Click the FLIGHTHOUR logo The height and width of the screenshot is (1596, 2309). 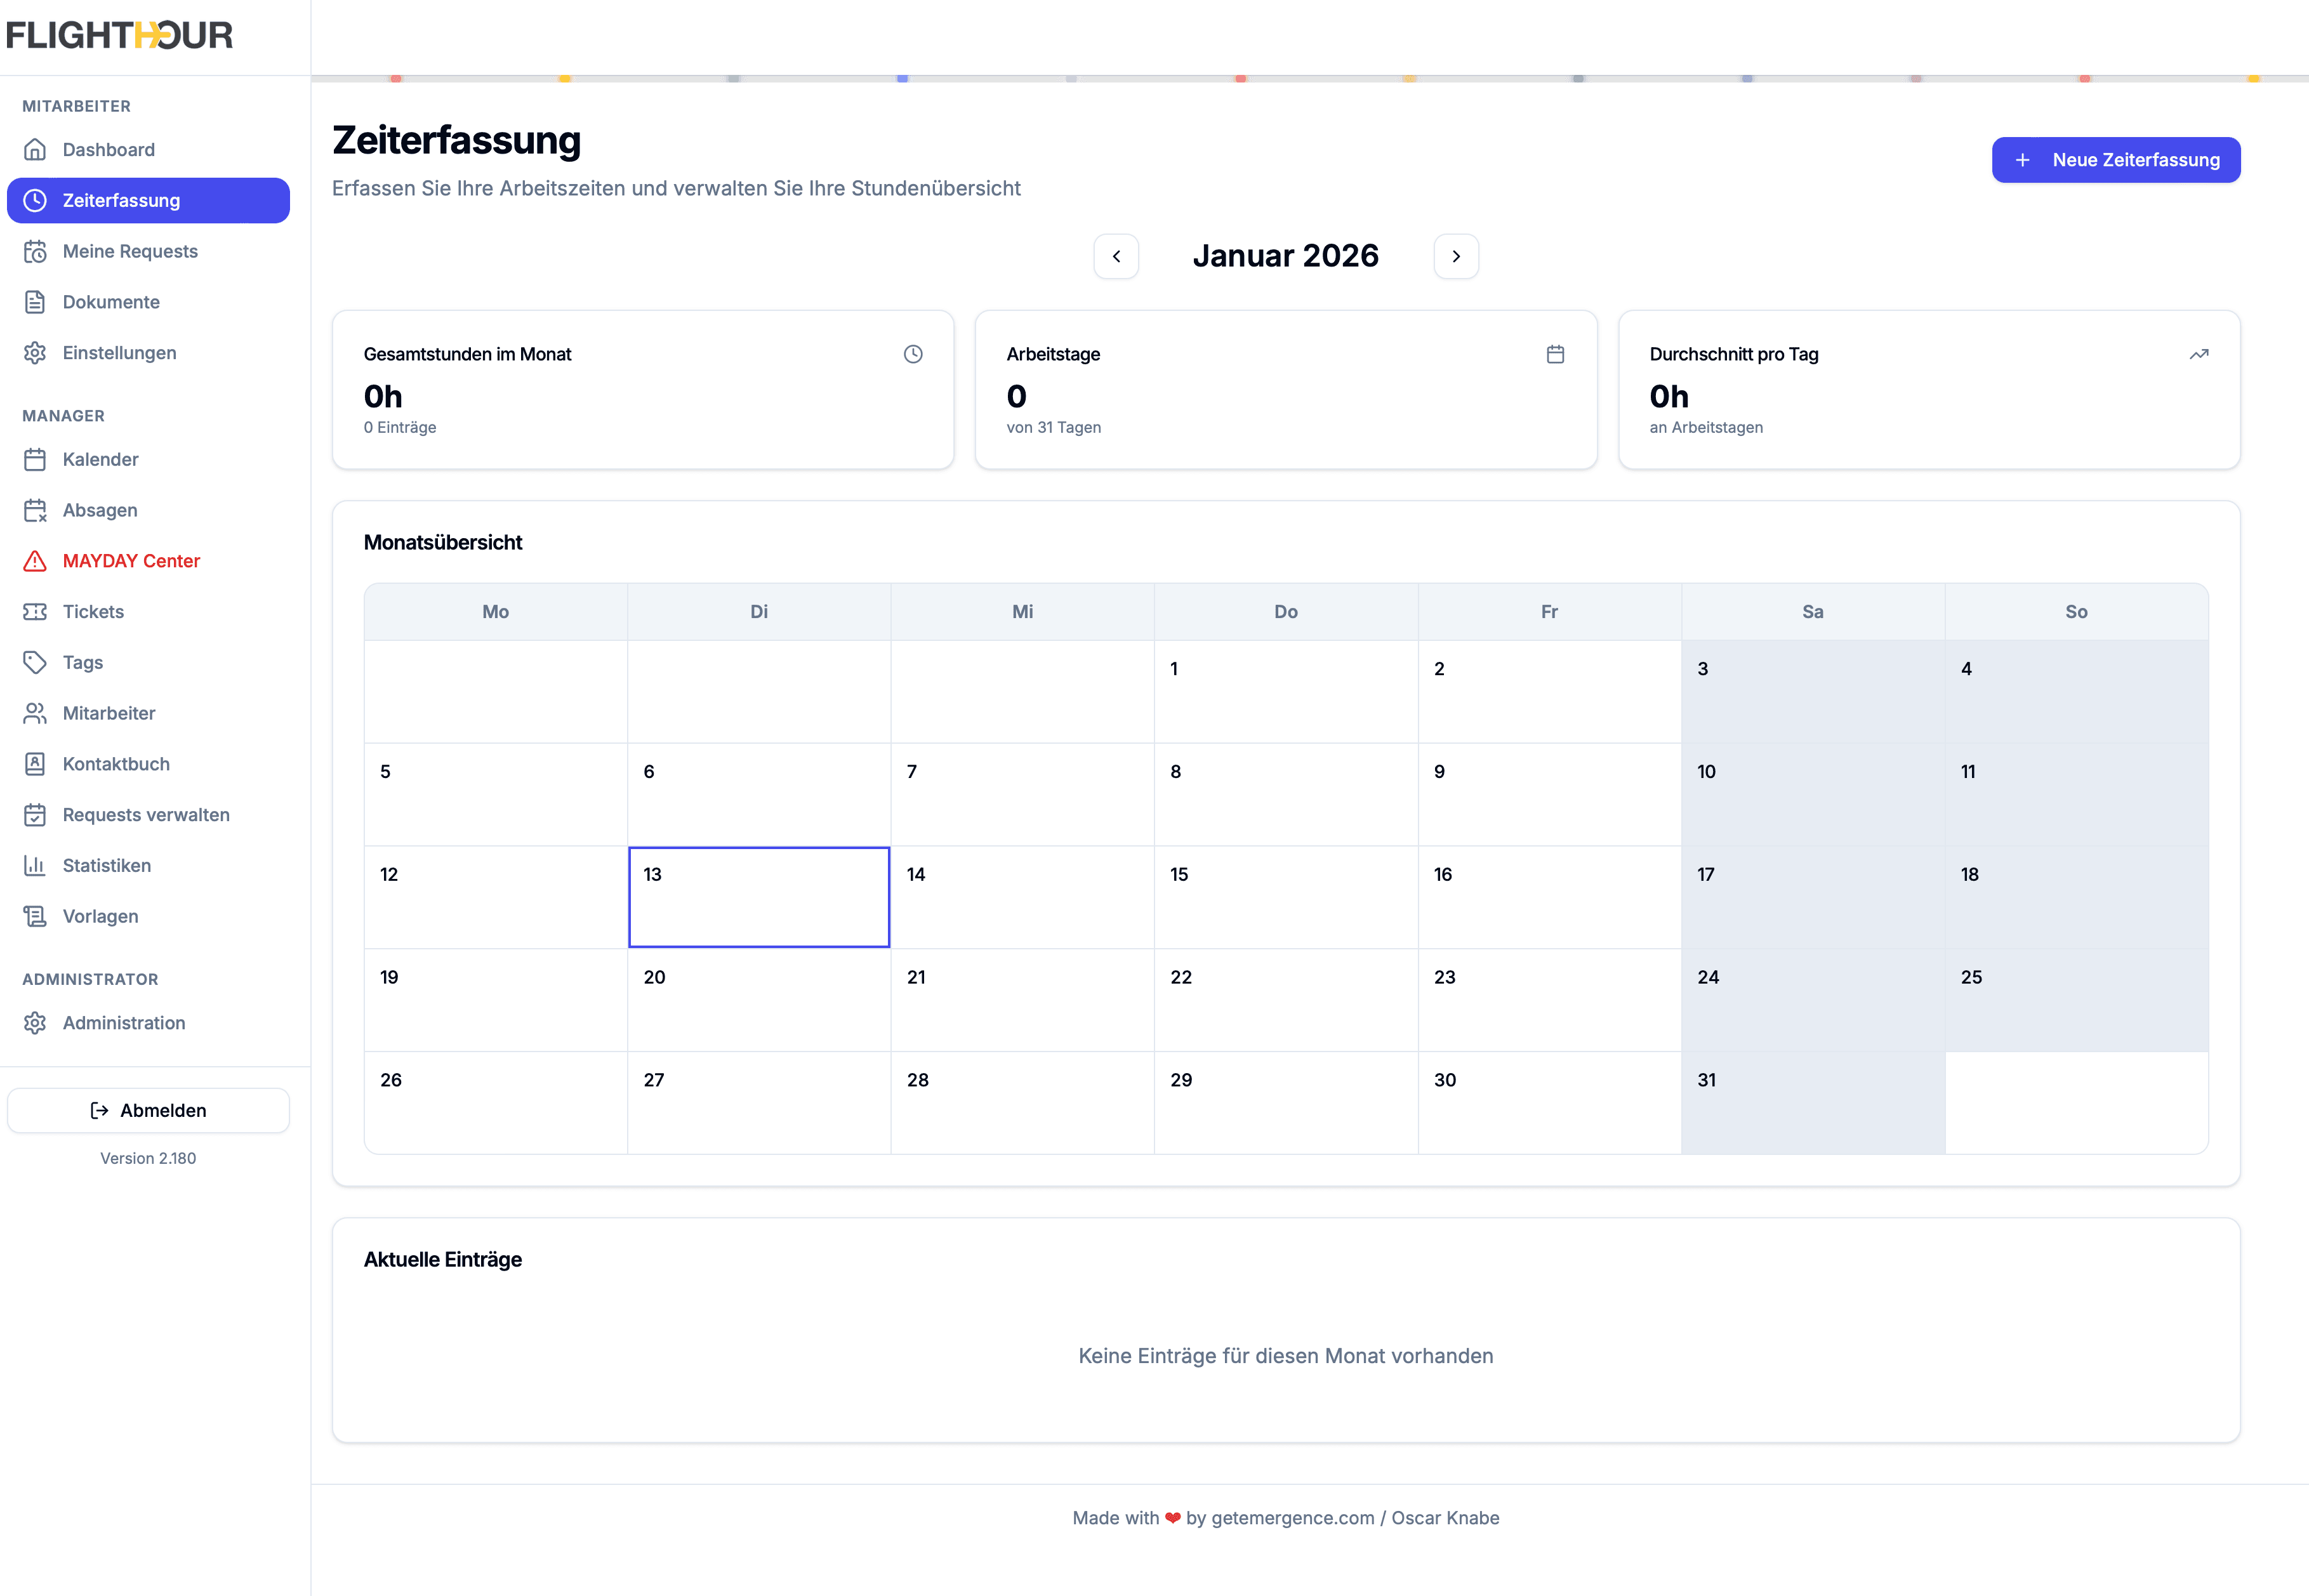pos(119,35)
